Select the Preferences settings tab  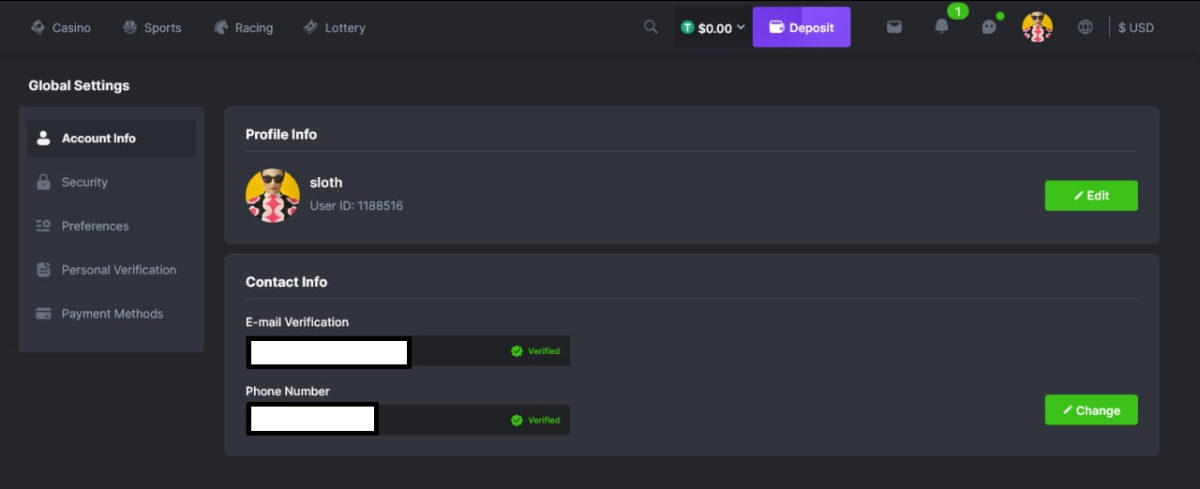tap(95, 226)
